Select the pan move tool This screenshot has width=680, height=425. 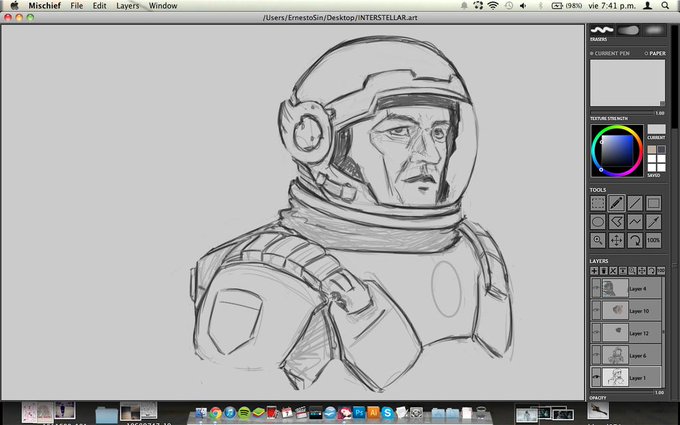(617, 240)
